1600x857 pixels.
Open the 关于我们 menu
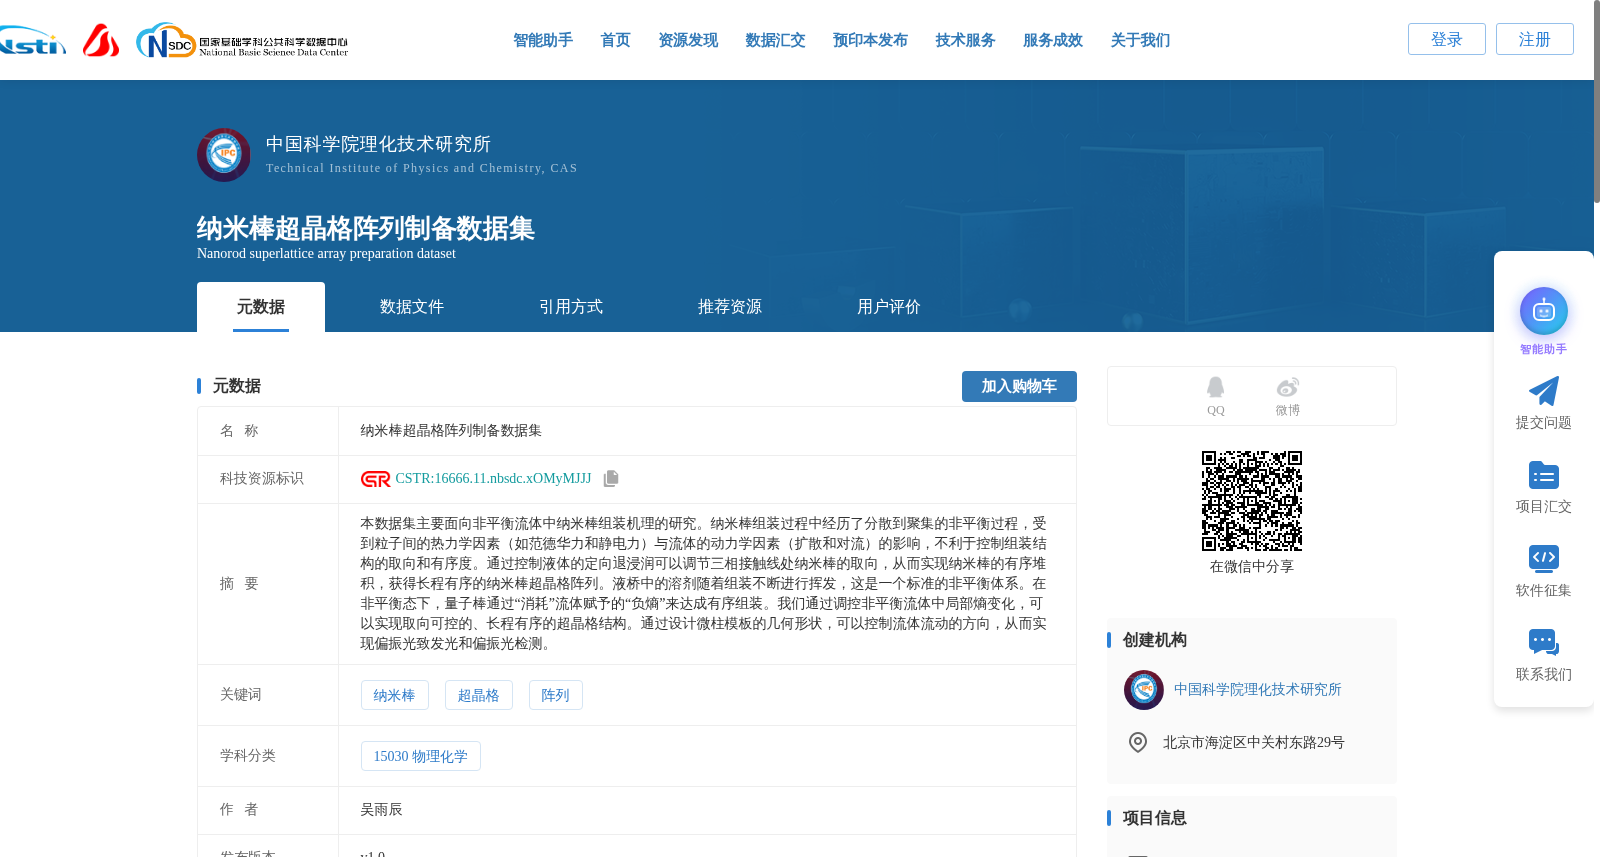[1140, 40]
